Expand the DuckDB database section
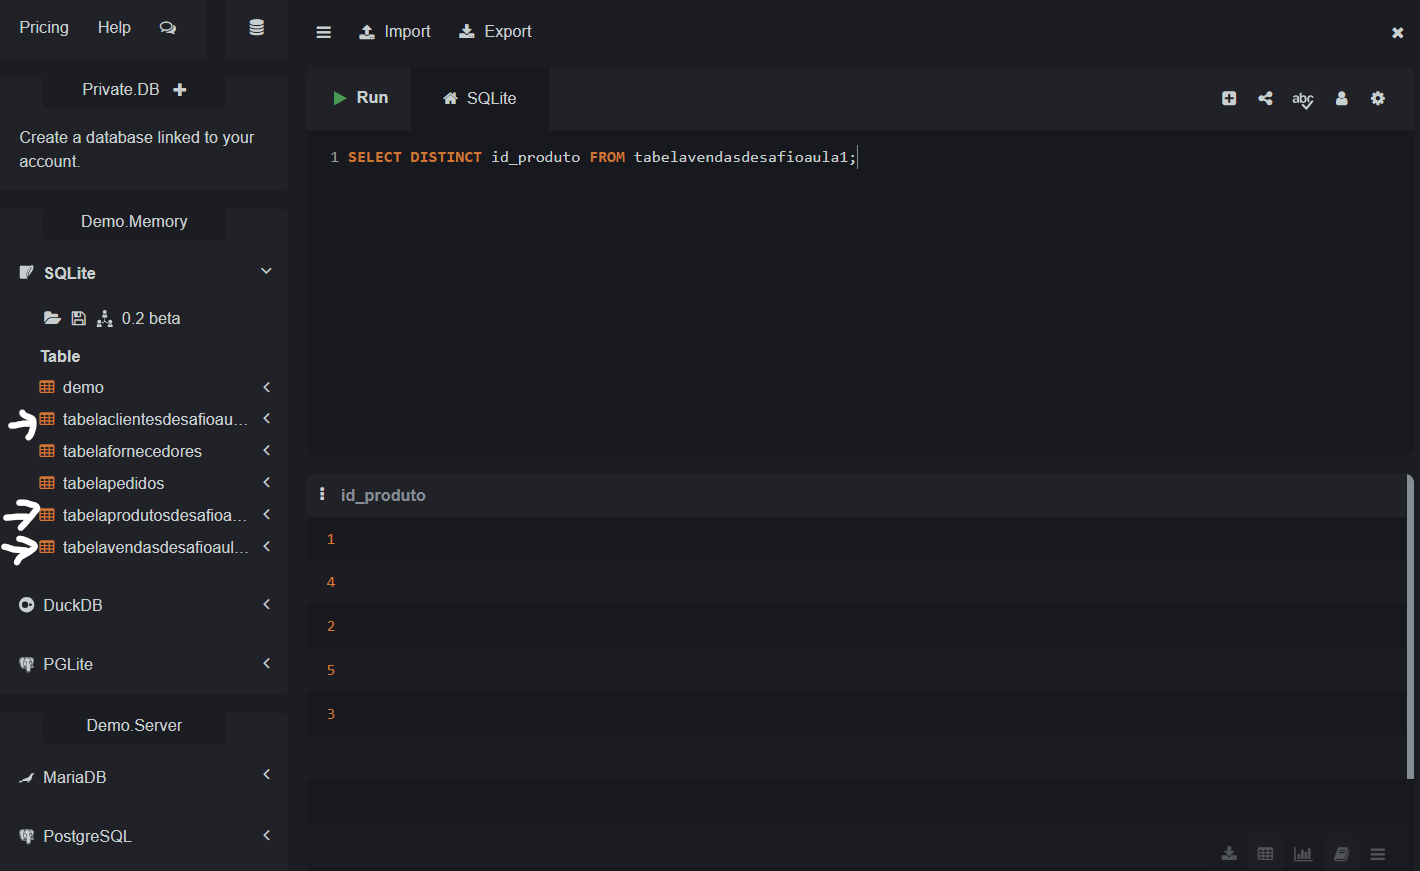This screenshot has height=871, width=1420. (x=267, y=605)
